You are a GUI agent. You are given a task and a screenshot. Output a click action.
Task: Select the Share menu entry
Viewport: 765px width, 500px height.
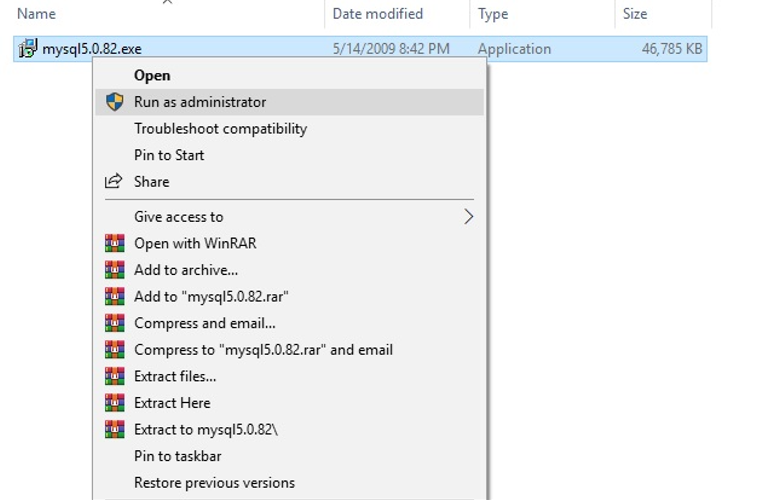(290, 181)
